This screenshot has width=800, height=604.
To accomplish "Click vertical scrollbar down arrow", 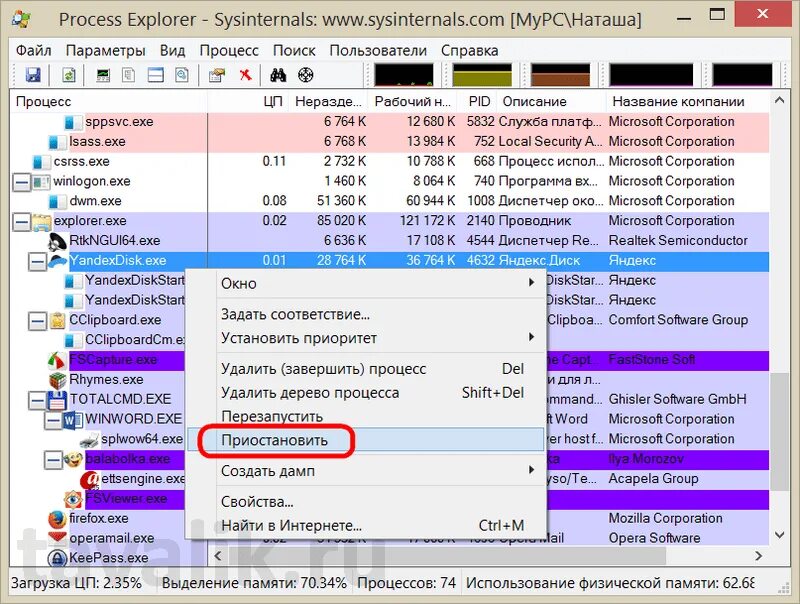I will coord(780,535).
